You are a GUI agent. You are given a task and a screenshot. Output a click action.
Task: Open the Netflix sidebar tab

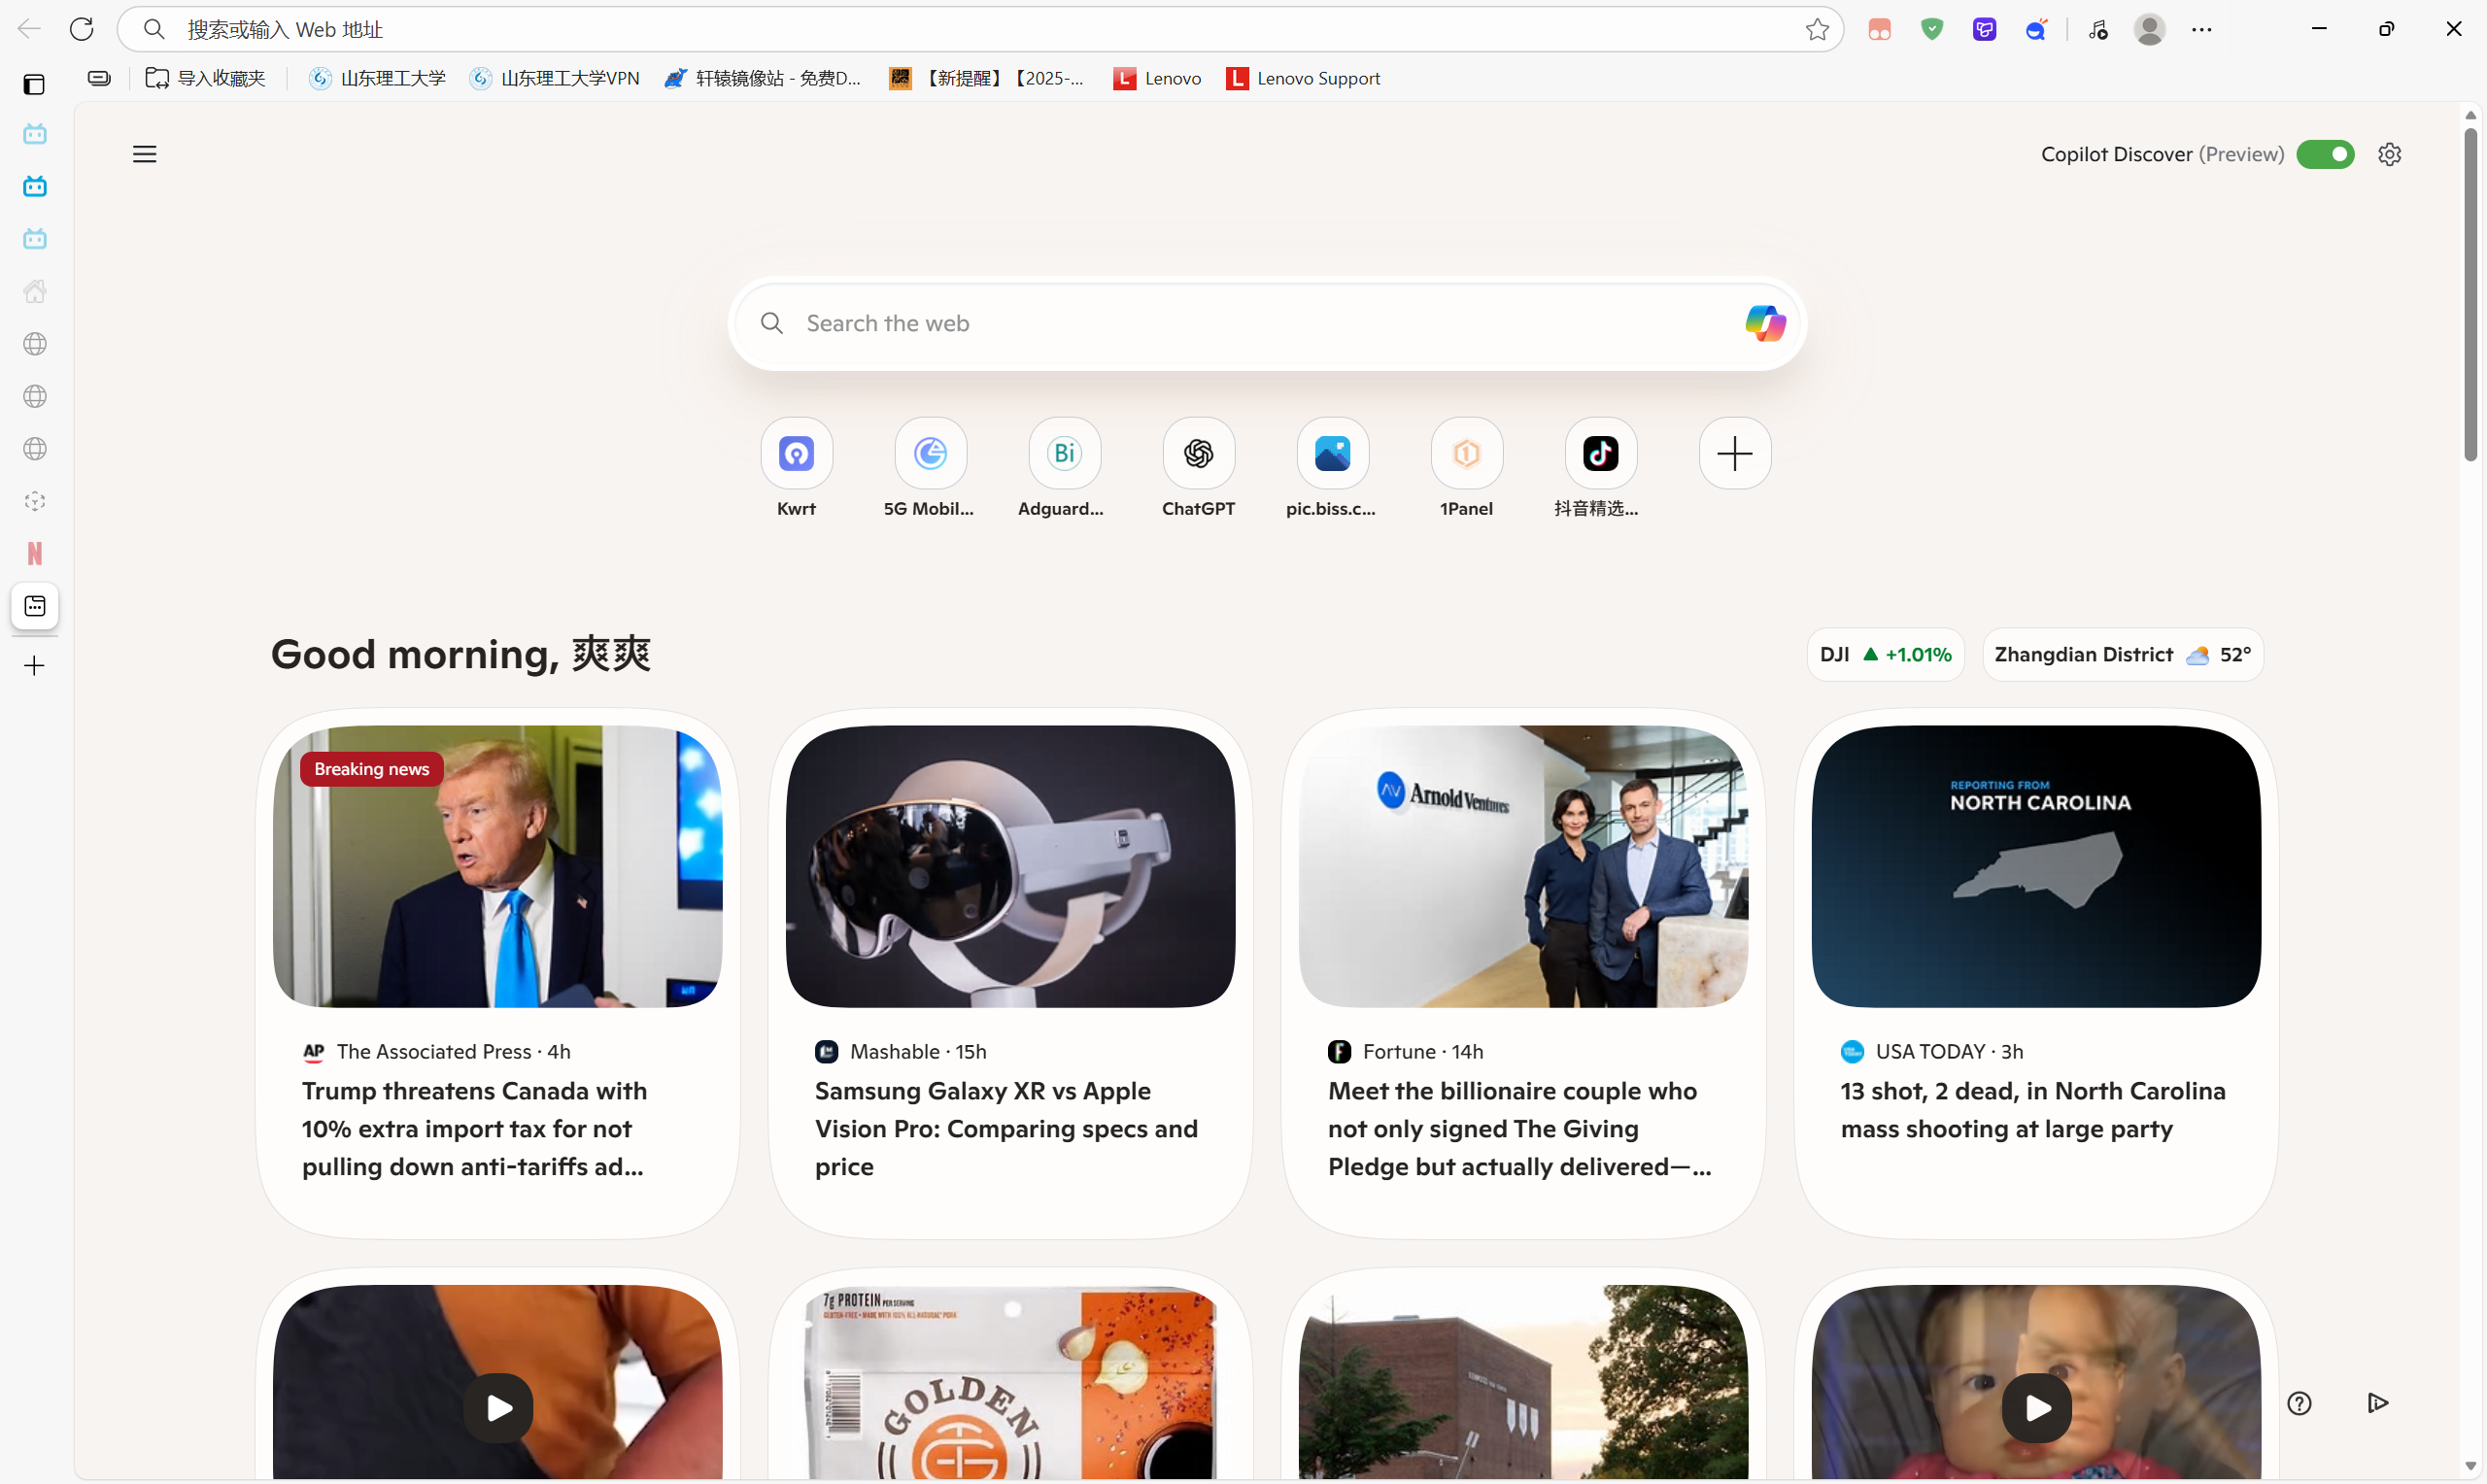35,553
